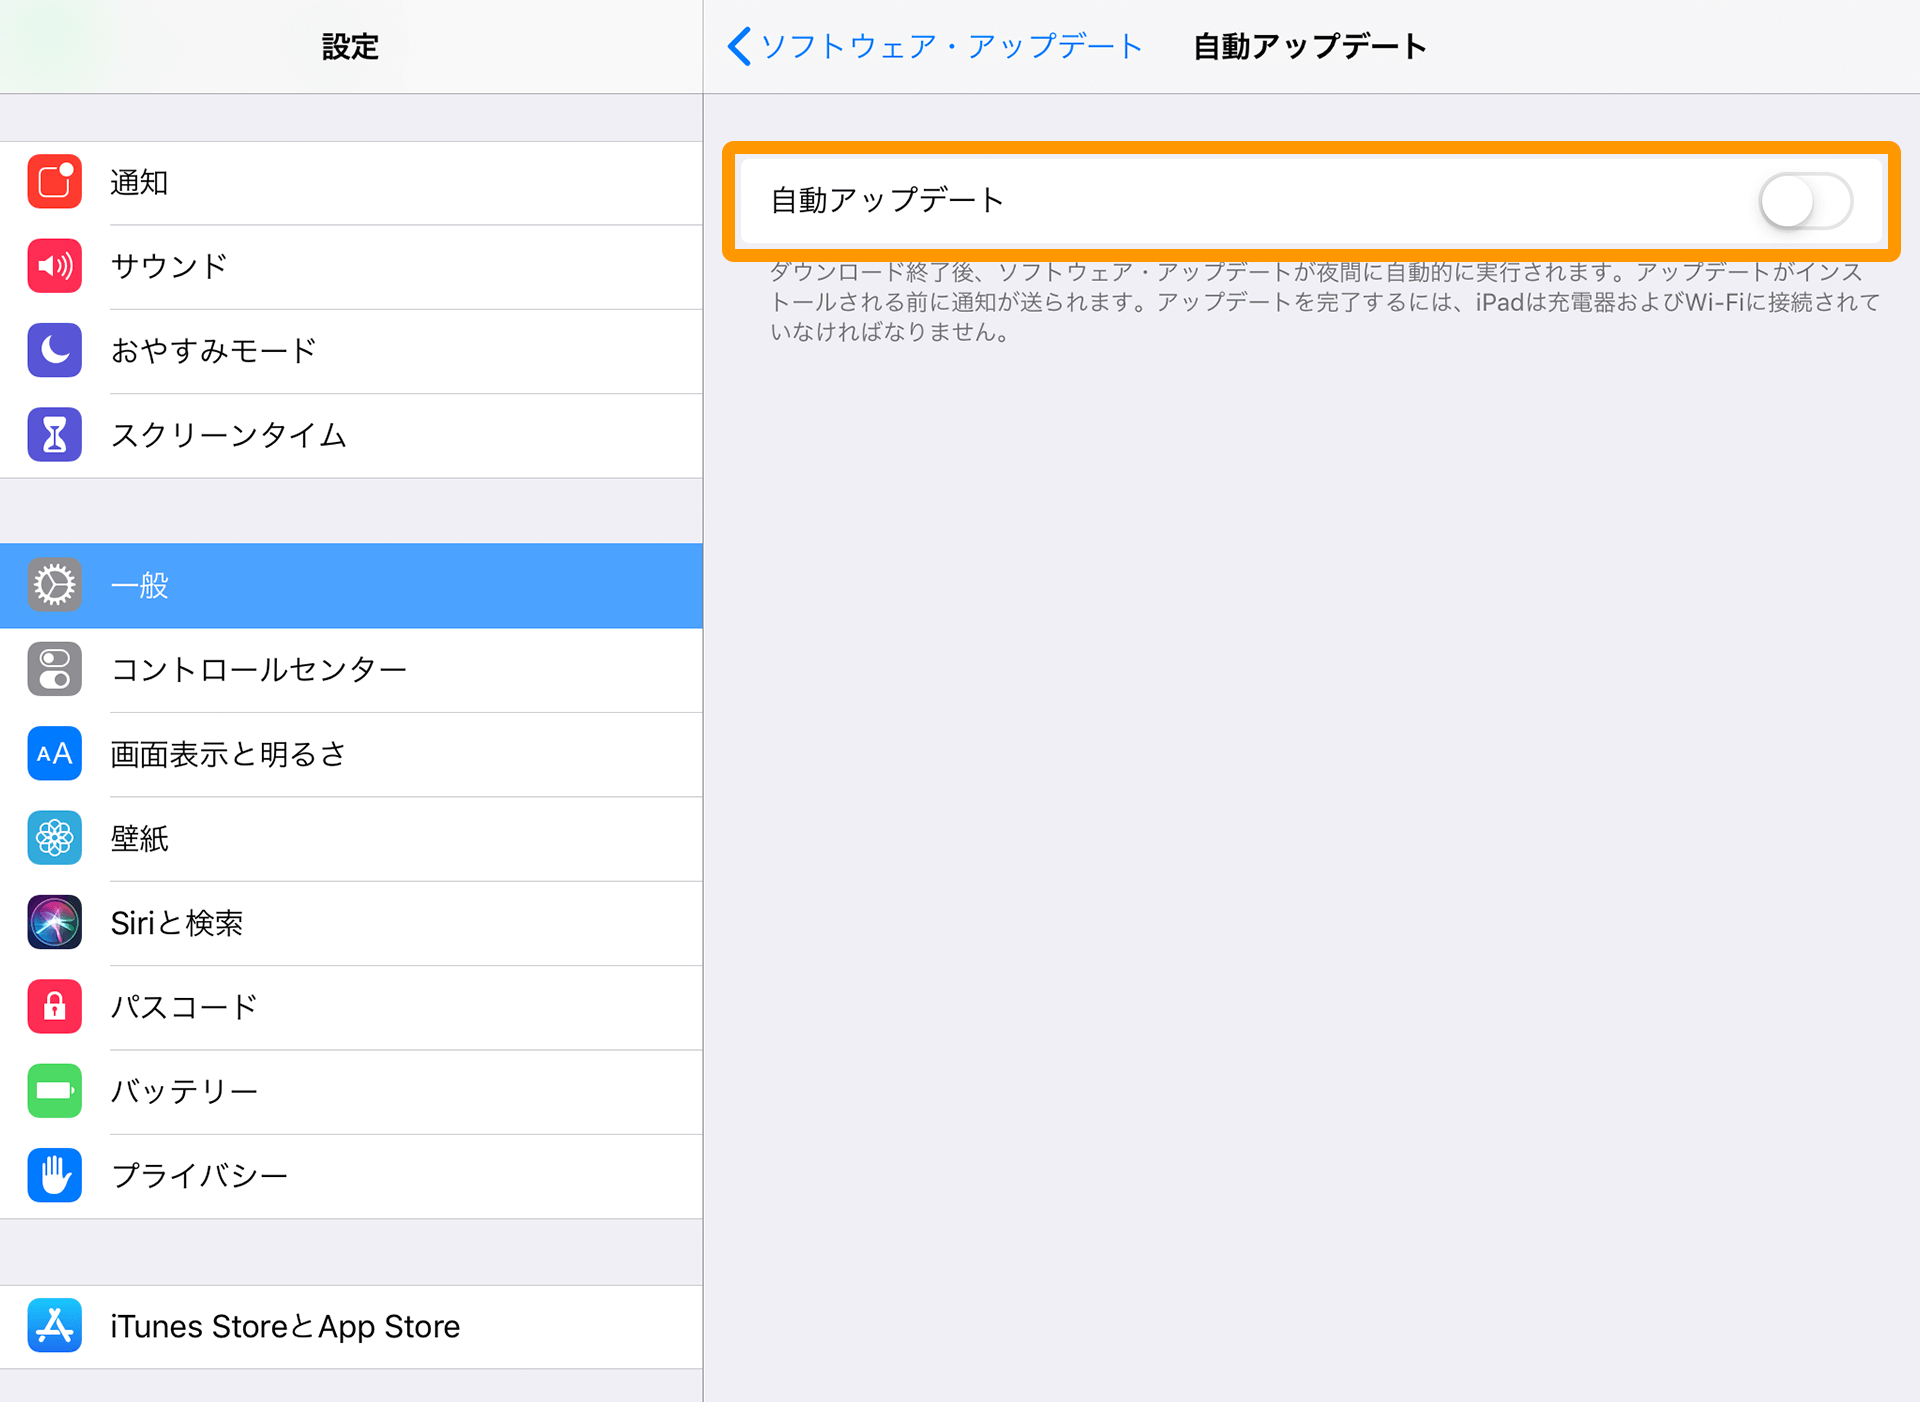Select おやすみモード settings
The width and height of the screenshot is (1920, 1402).
coord(350,349)
